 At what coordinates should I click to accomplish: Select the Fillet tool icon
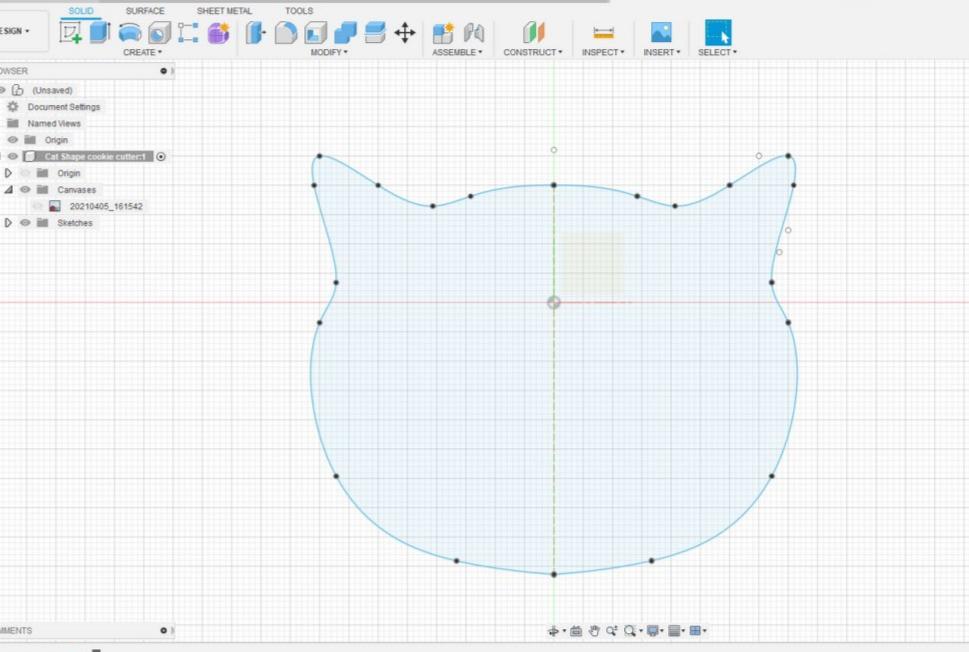[286, 32]
